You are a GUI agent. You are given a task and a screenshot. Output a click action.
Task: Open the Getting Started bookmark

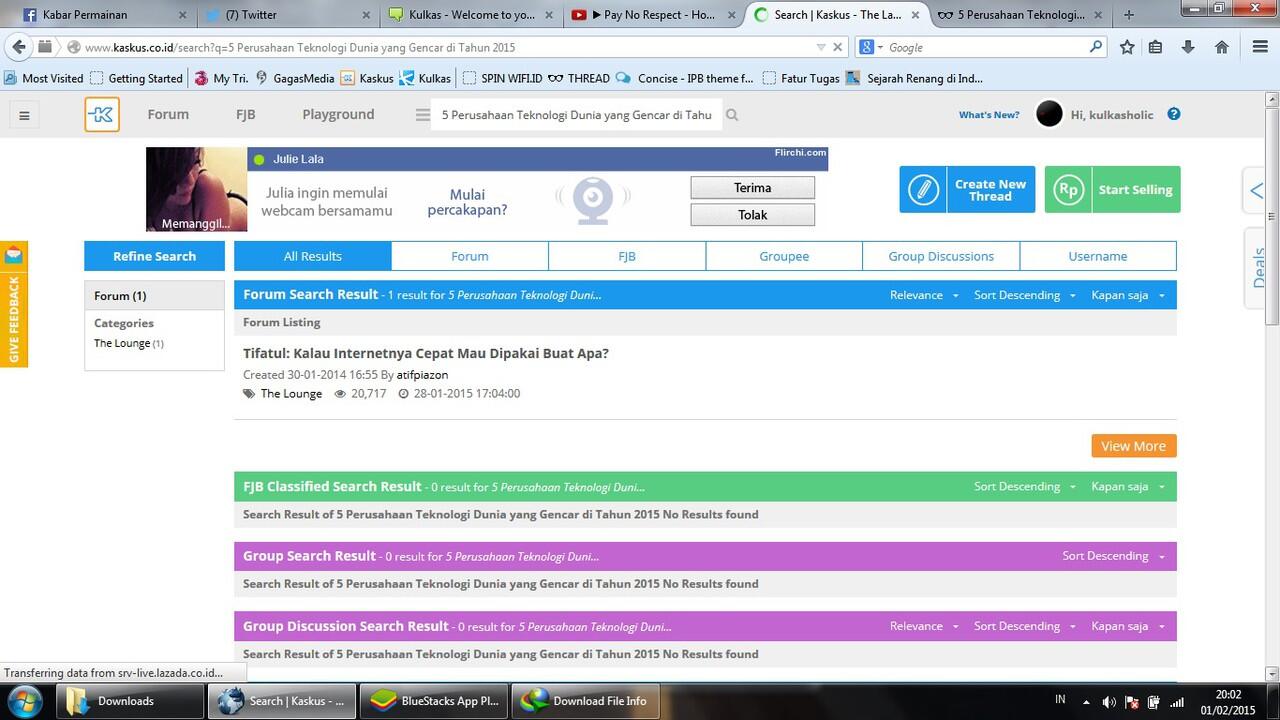tap(136, 78)
